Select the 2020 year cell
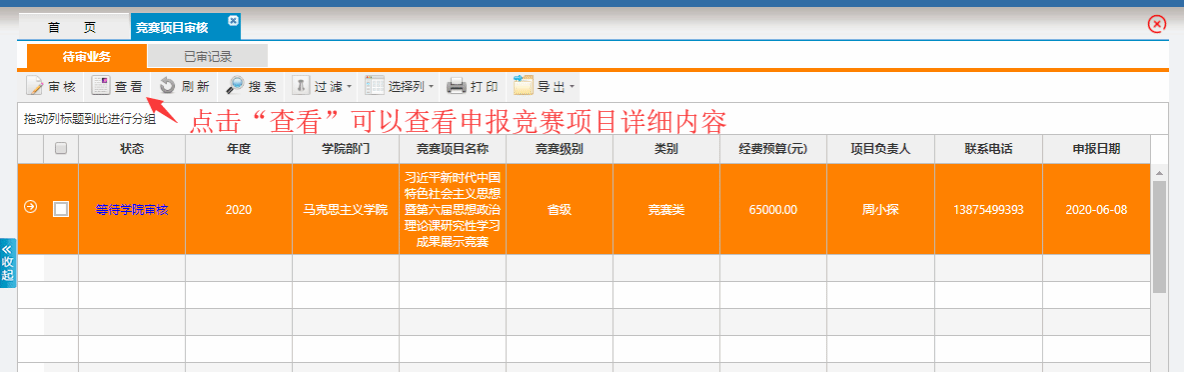This screenshot has height=372, width=1184. coord(239,209)
